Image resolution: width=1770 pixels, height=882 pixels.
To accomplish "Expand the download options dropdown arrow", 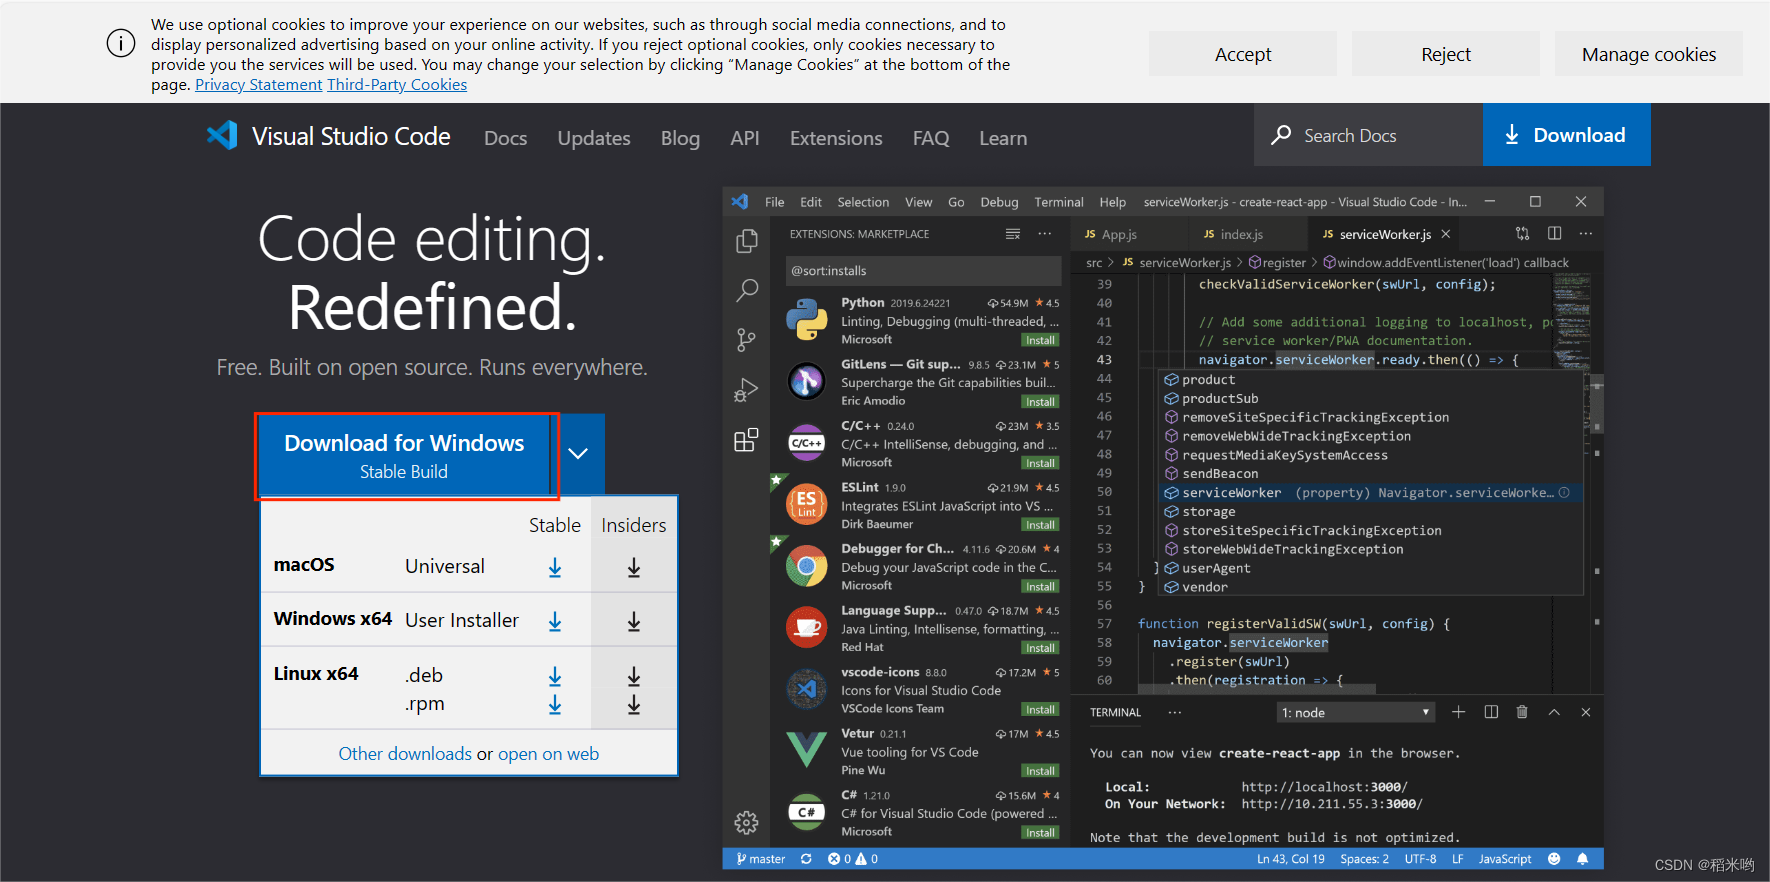I will tap(578, 453).
